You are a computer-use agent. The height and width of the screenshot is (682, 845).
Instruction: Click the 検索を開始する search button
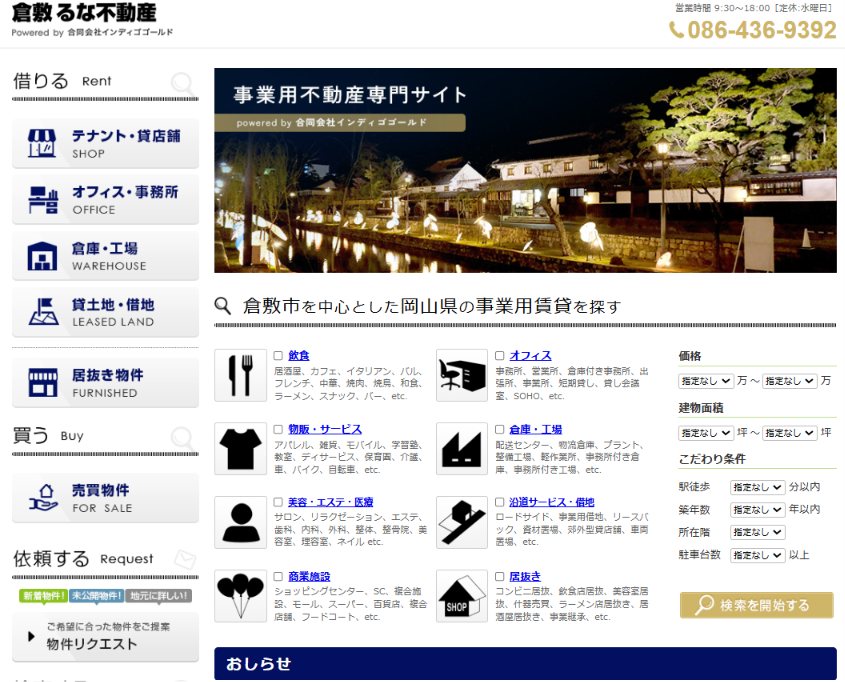coord(757,605)
